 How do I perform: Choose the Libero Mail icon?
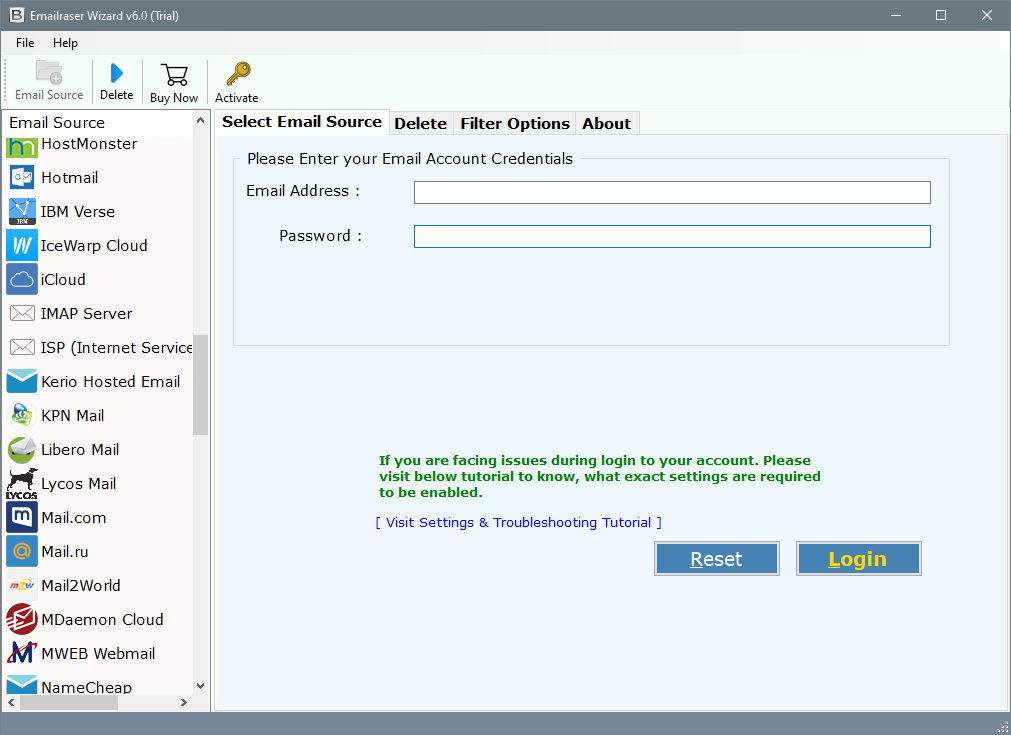click(x=22, y=449)
